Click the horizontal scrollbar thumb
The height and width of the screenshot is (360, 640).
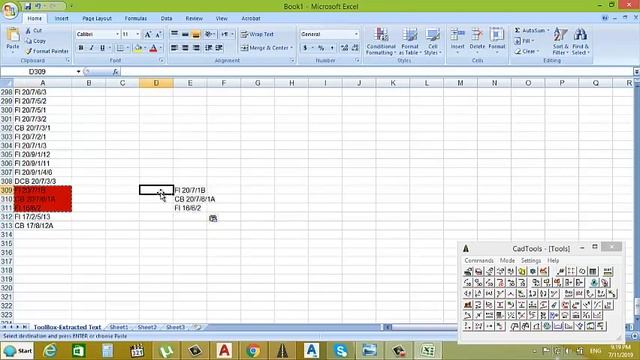pos(424,327)
